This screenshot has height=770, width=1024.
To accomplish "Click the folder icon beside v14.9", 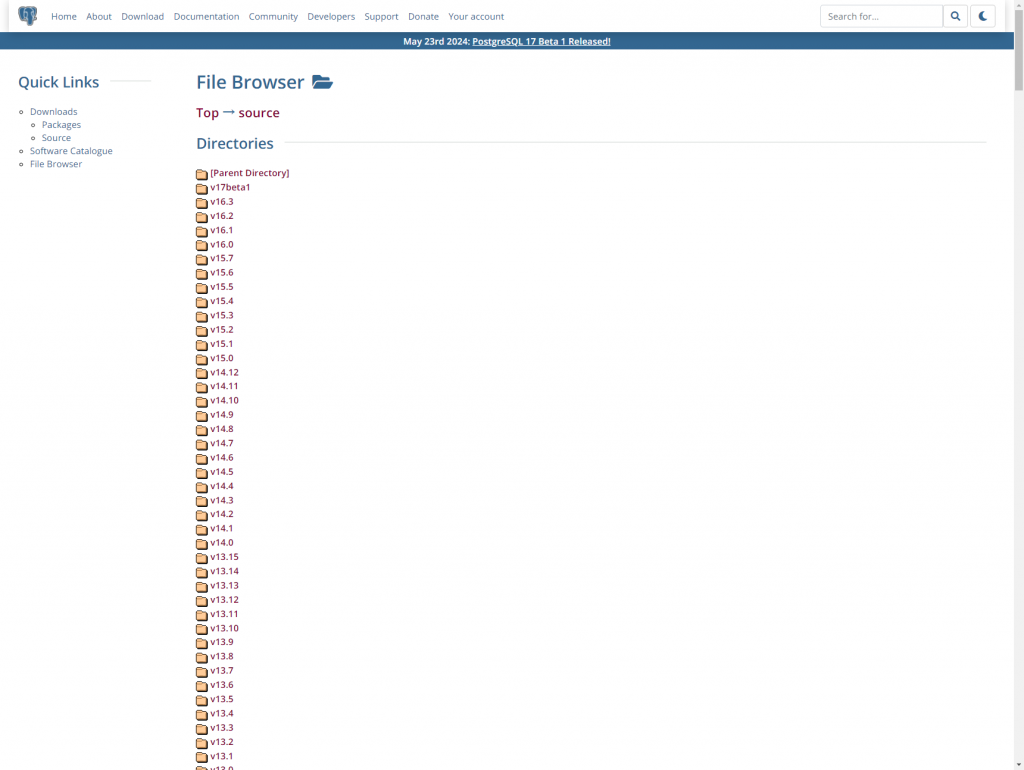I will [202, 415].
